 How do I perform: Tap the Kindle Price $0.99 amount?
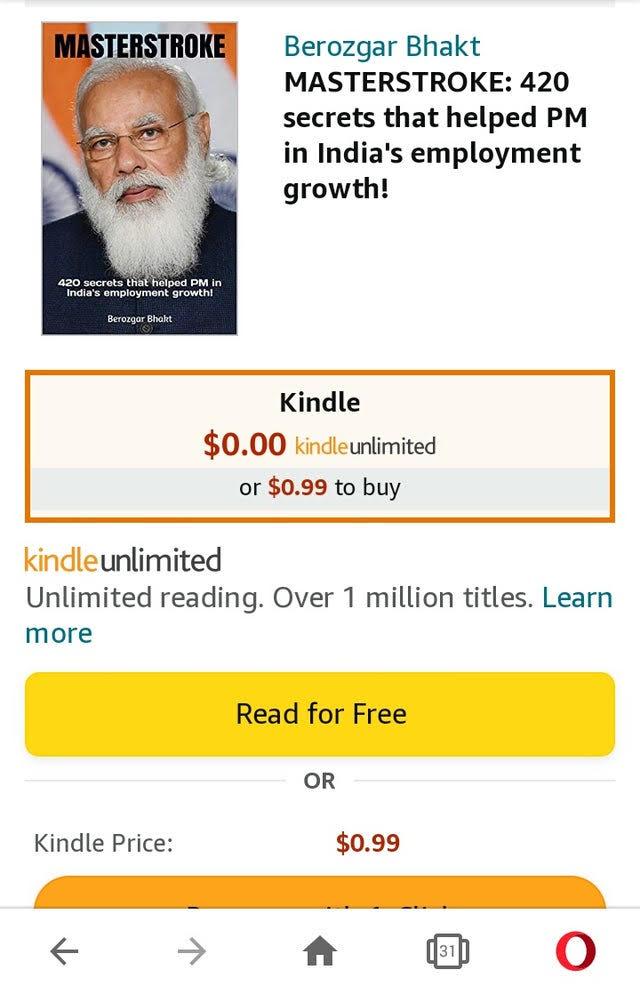pos(368,843)
